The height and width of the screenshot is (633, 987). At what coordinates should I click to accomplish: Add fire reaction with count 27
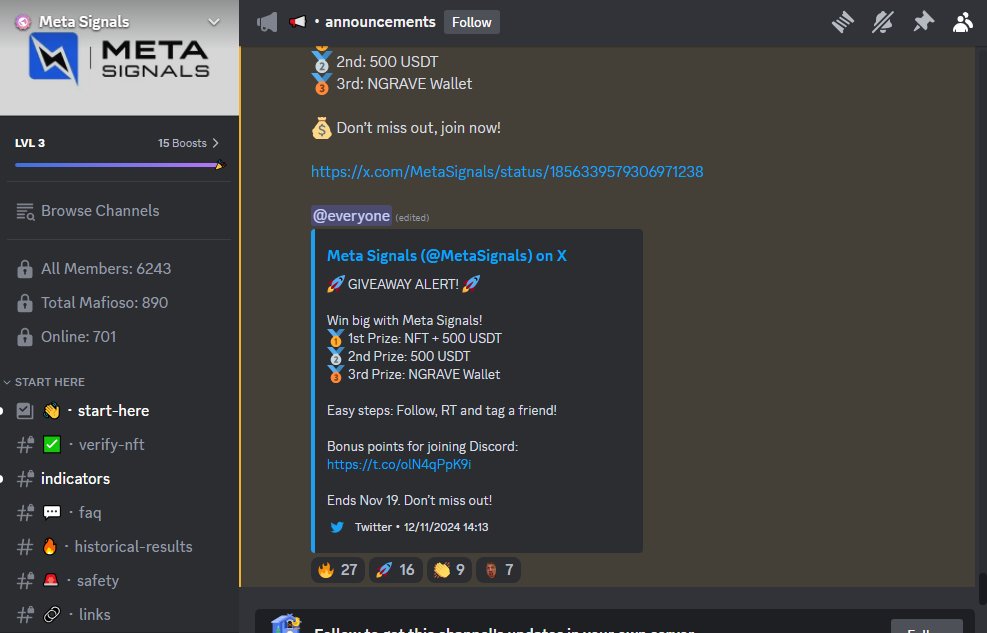coord(337,570)
